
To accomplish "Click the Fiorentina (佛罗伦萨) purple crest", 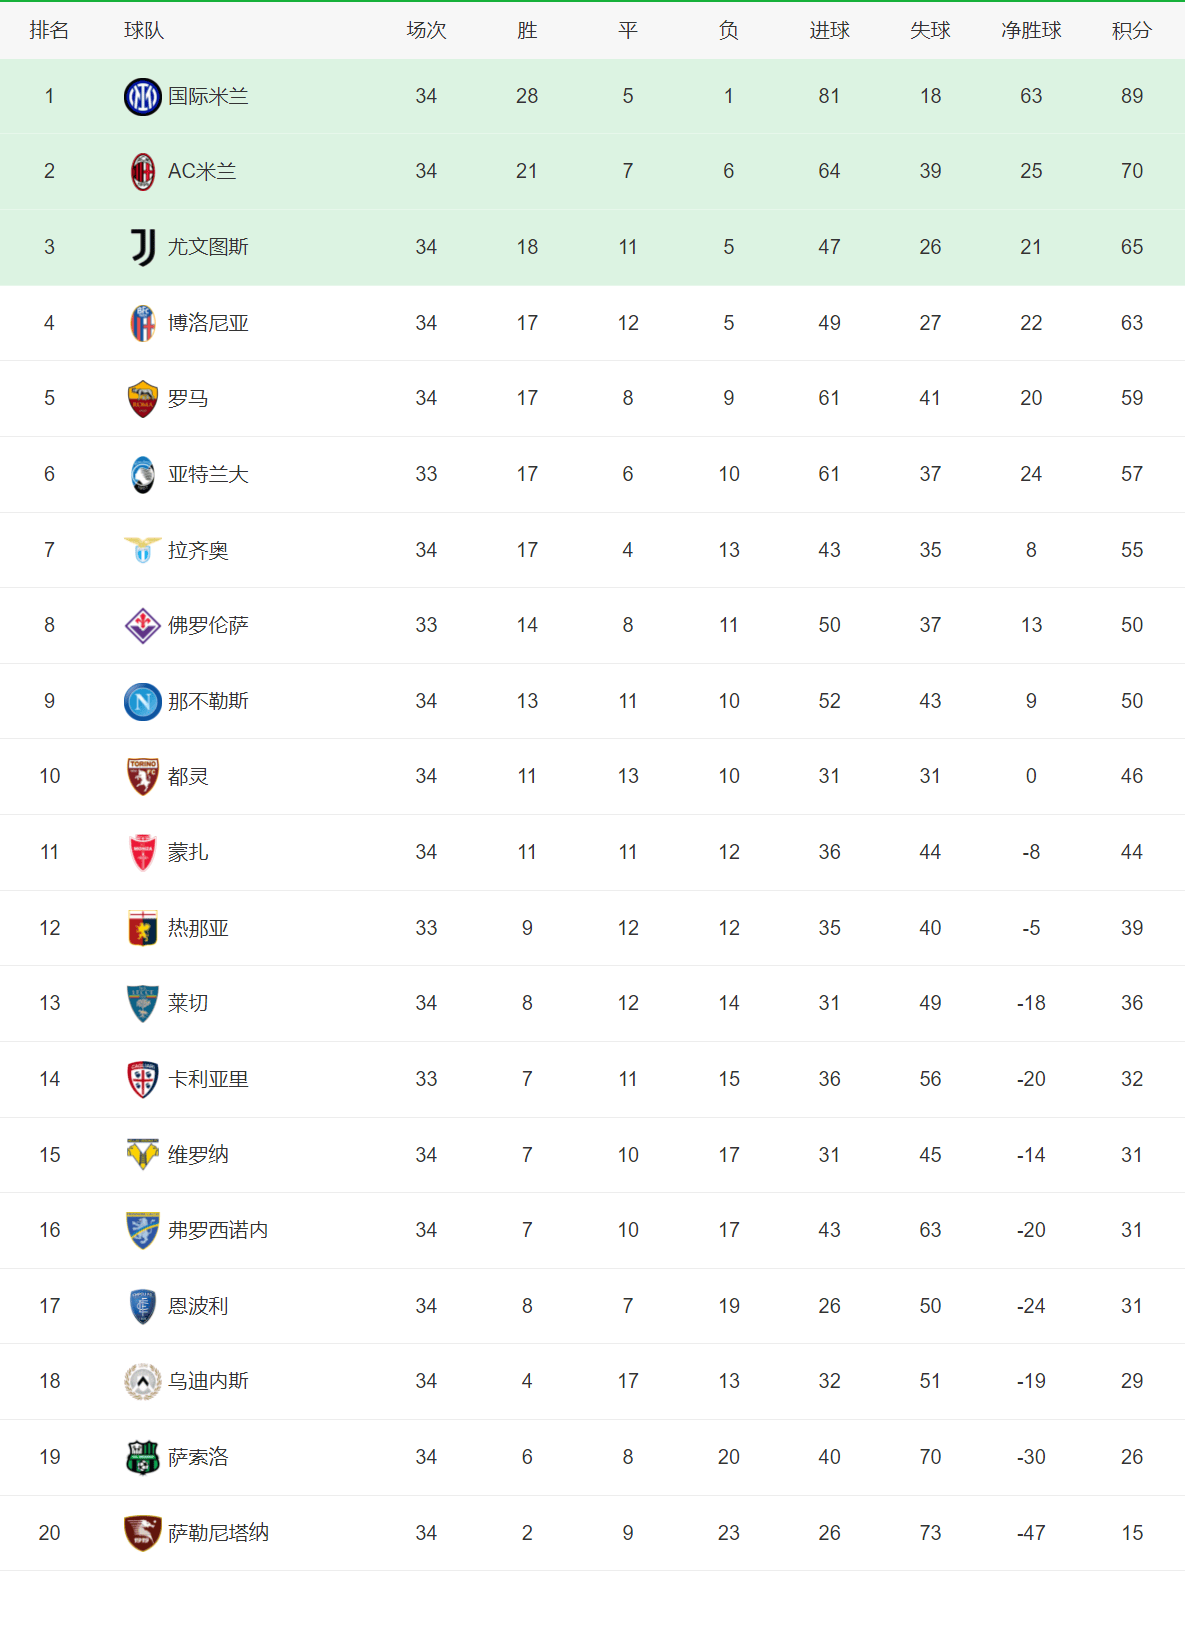I will [x=143, y=626].
